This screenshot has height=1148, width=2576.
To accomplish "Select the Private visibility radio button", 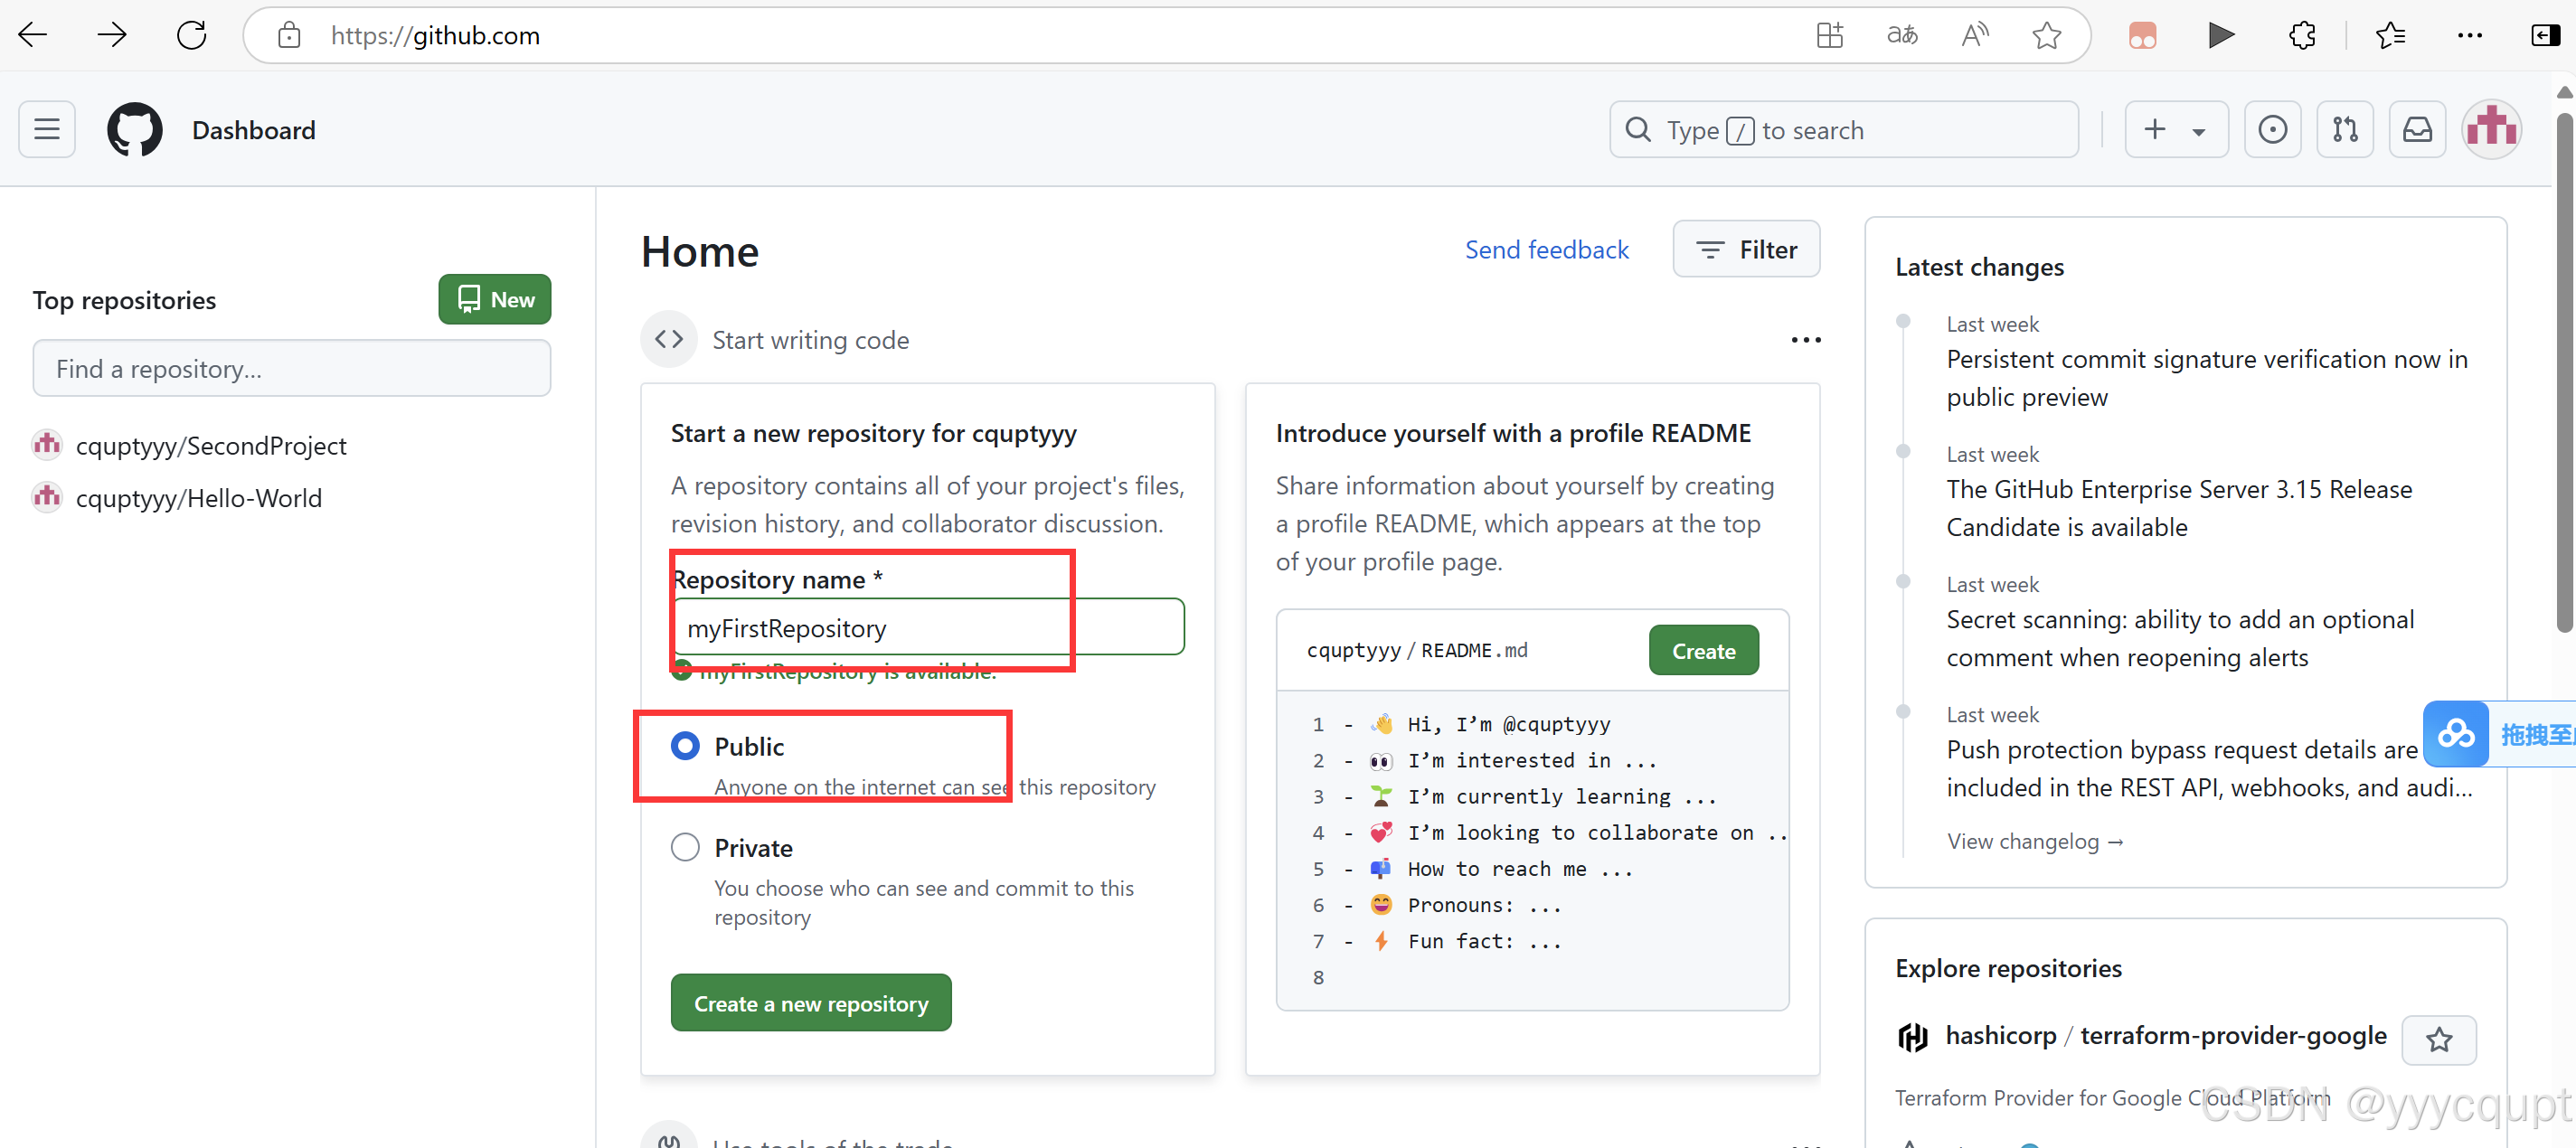I will tap(685, 847).
